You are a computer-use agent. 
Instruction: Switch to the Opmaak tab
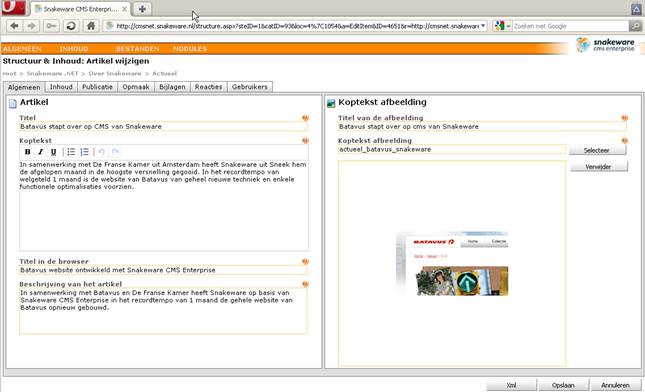point(136,87)
